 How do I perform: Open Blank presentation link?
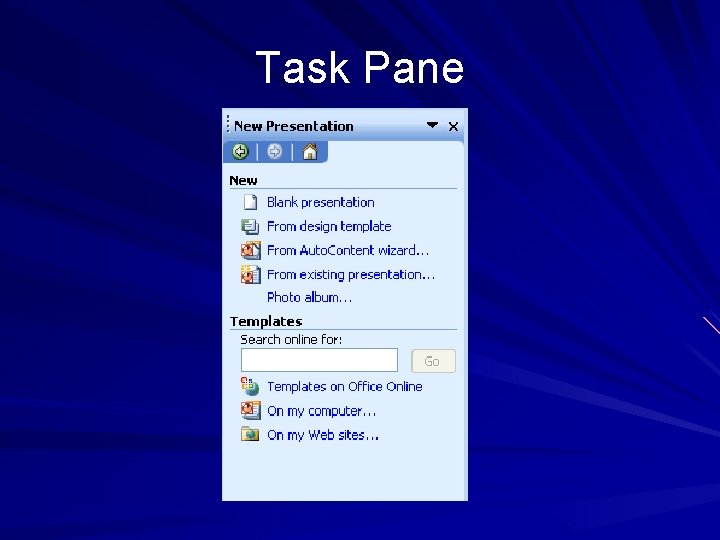point(321,202)
